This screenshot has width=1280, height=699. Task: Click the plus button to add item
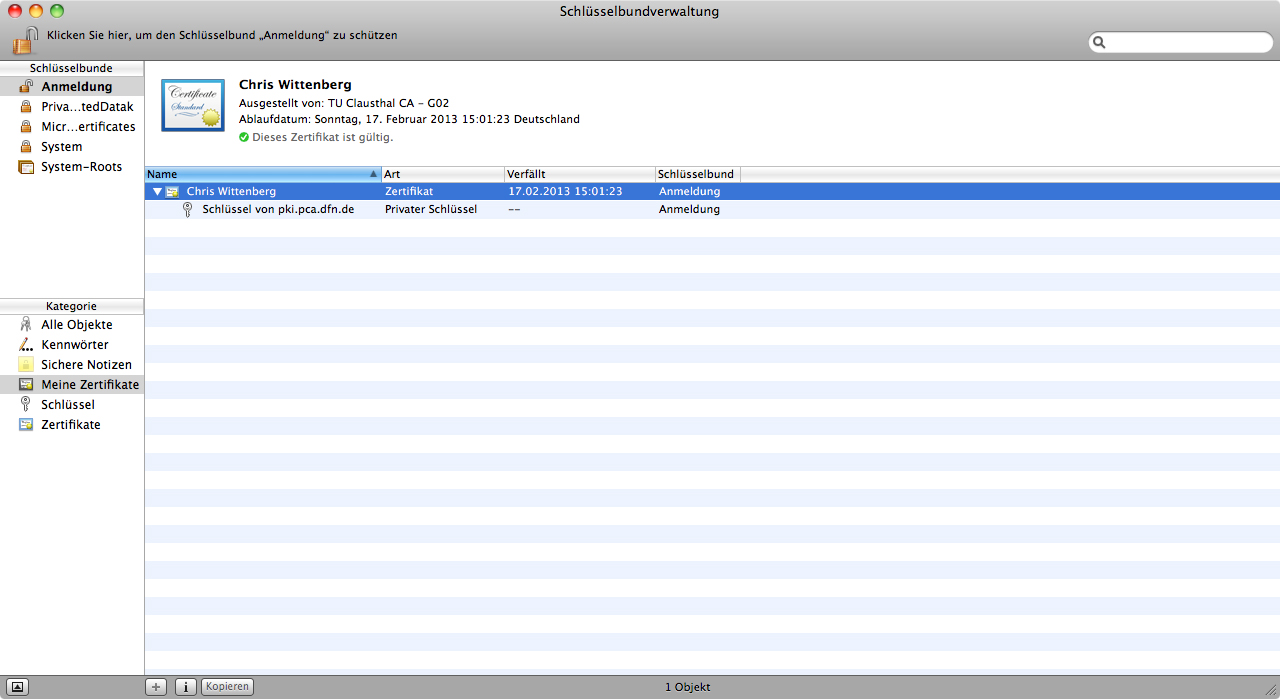pos(157,687)
